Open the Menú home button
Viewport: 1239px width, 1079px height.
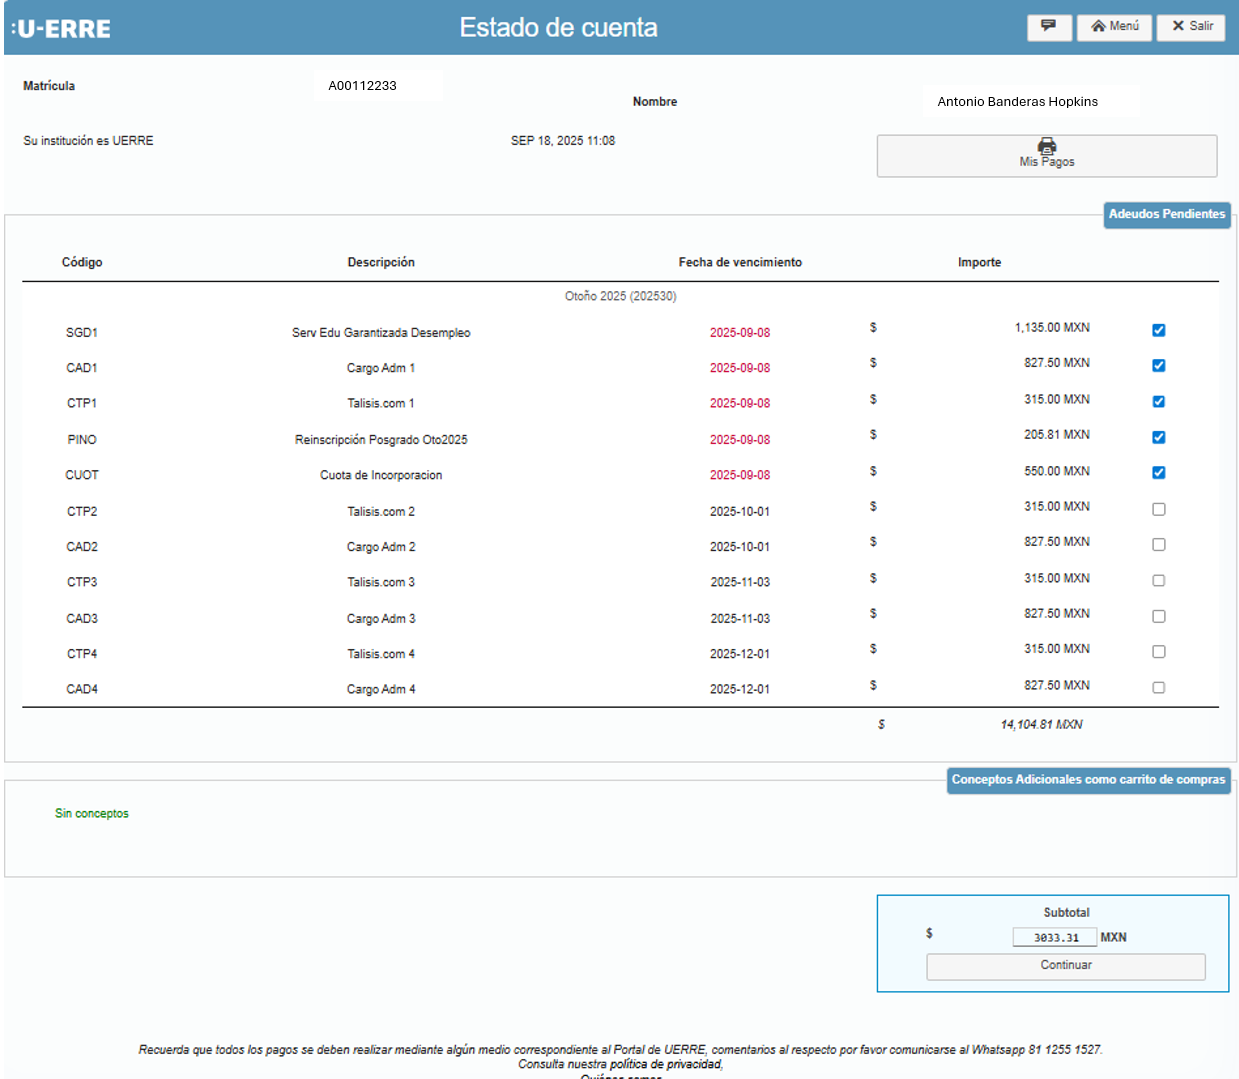click(x=1114, y=27)
